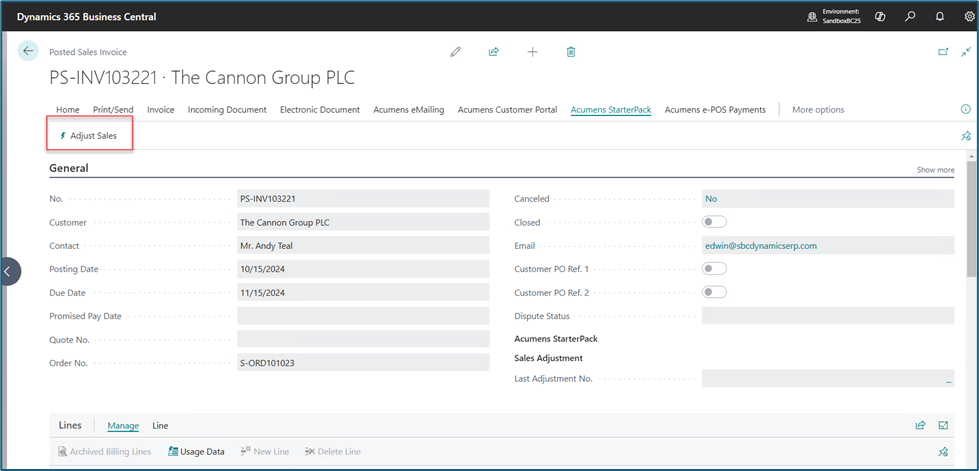Click the trash delete icon
This screenshot has width=979, height=471.
(x=571, y=52)
